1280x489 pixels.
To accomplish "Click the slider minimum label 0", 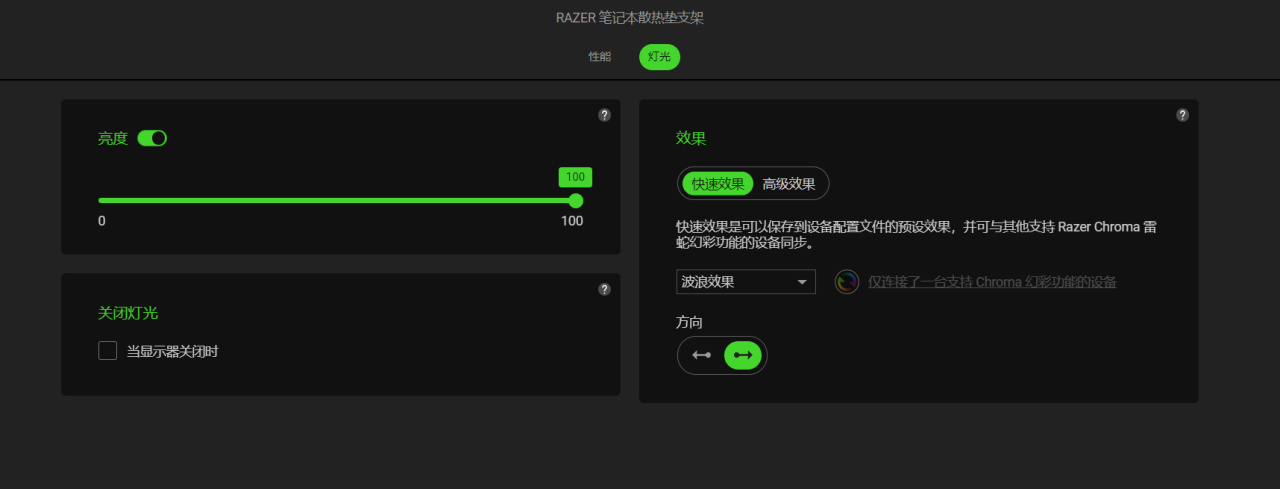I will (x=102, y=221).
